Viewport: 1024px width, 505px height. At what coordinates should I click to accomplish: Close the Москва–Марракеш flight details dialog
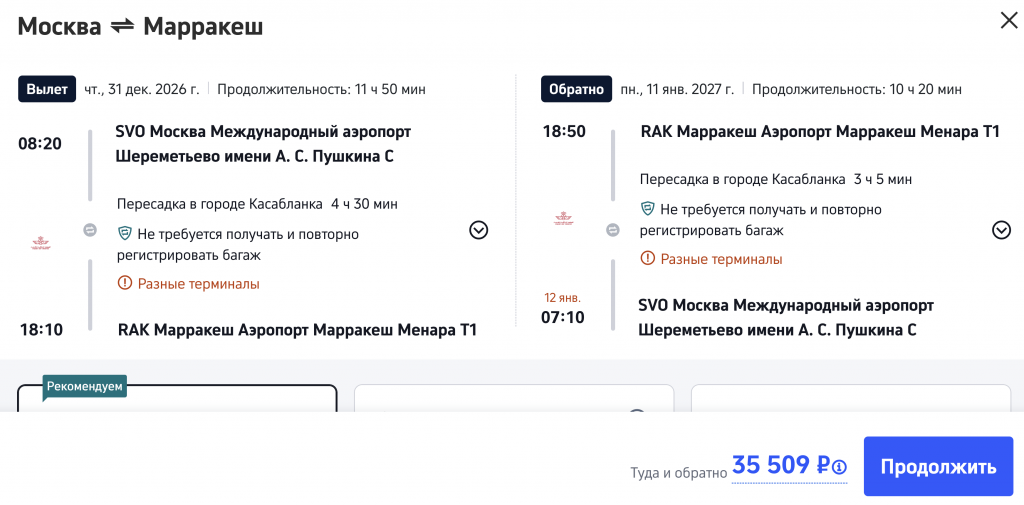click(x=1009, y=20)
